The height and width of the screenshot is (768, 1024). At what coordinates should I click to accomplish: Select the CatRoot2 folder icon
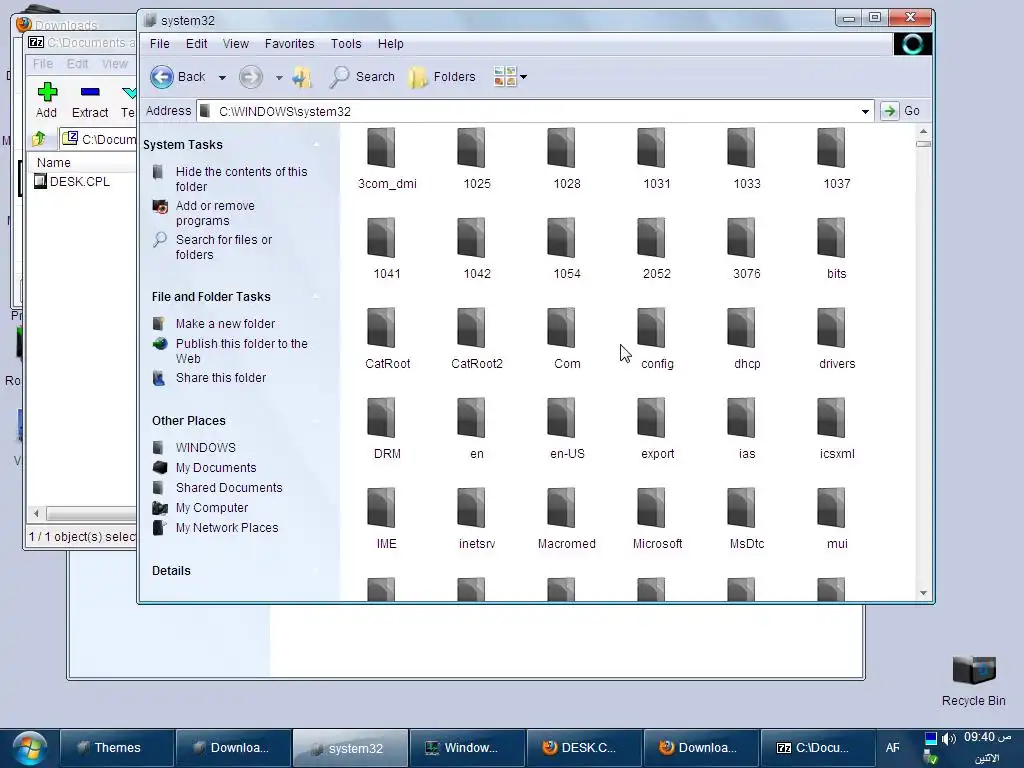pos(471,328)
